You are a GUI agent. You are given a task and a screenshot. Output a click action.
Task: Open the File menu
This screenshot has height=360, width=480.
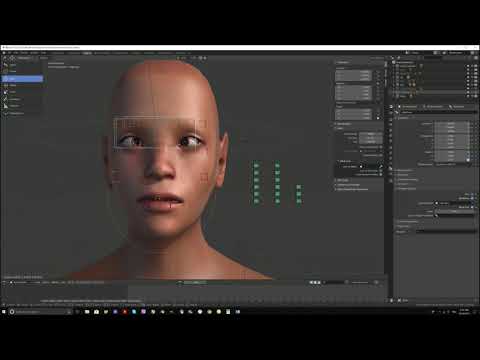[x=10, y=53]
